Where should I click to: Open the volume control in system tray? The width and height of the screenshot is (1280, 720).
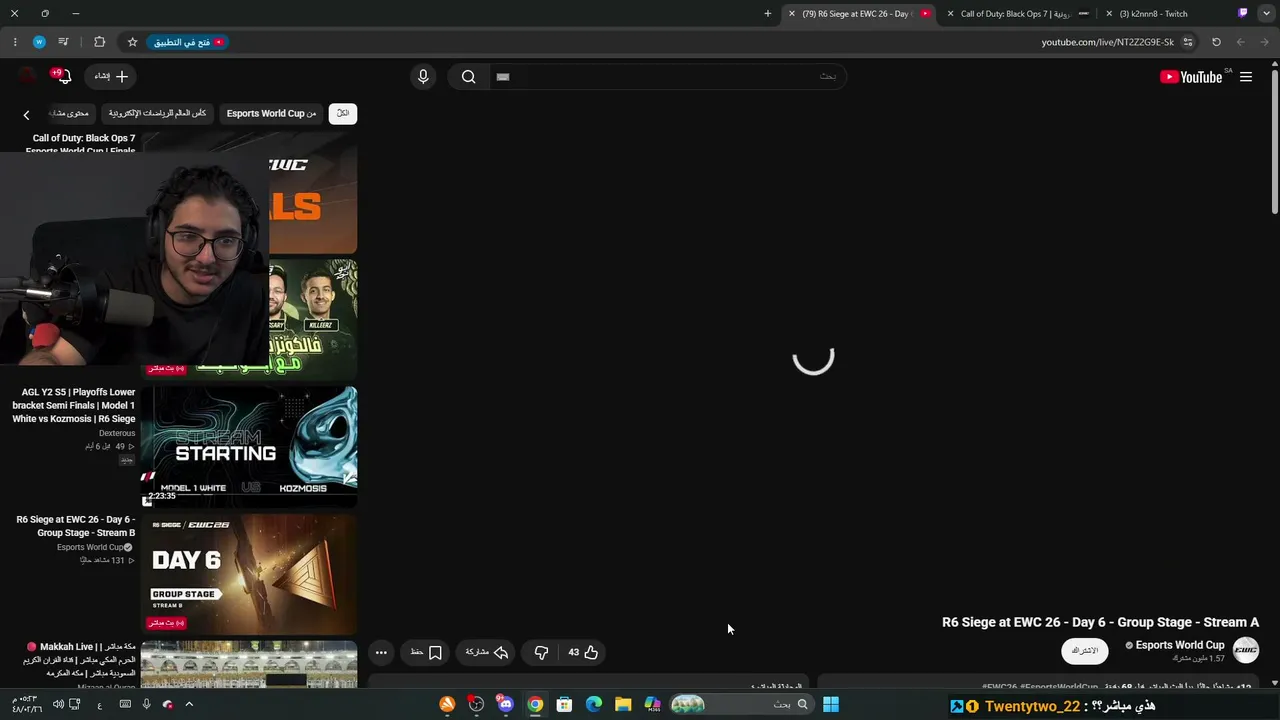click(58, 705)
